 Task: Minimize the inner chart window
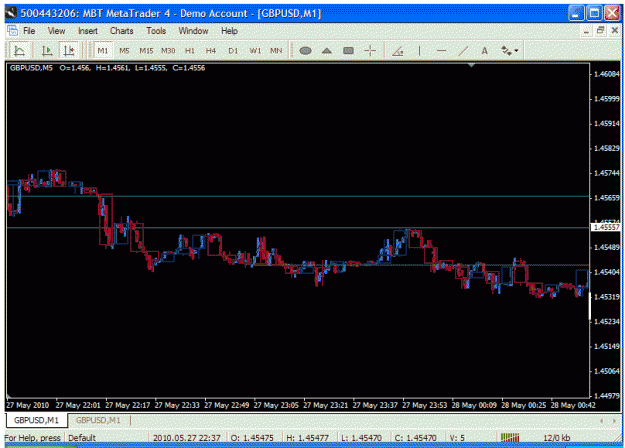[x=586, y=31]
